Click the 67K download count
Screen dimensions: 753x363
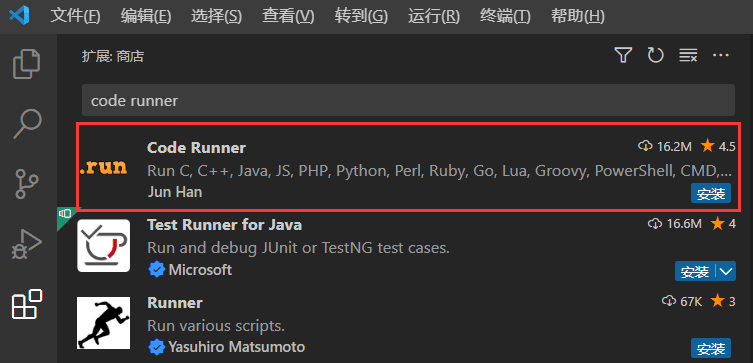point(691,302)
